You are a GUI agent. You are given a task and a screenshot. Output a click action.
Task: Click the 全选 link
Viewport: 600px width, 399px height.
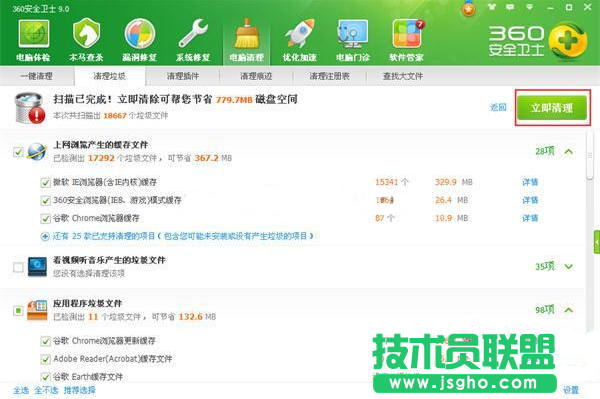coord(21,390)
